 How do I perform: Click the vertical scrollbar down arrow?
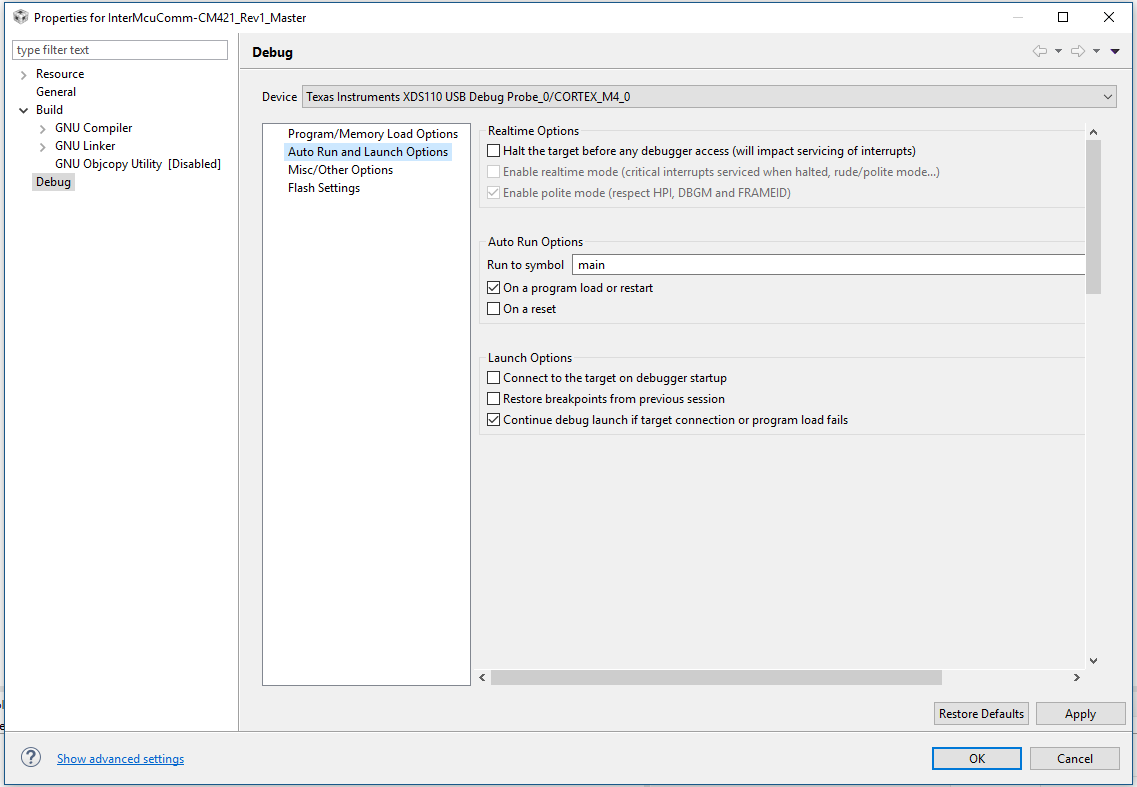pyautogui.click(x=1093, y=661)
